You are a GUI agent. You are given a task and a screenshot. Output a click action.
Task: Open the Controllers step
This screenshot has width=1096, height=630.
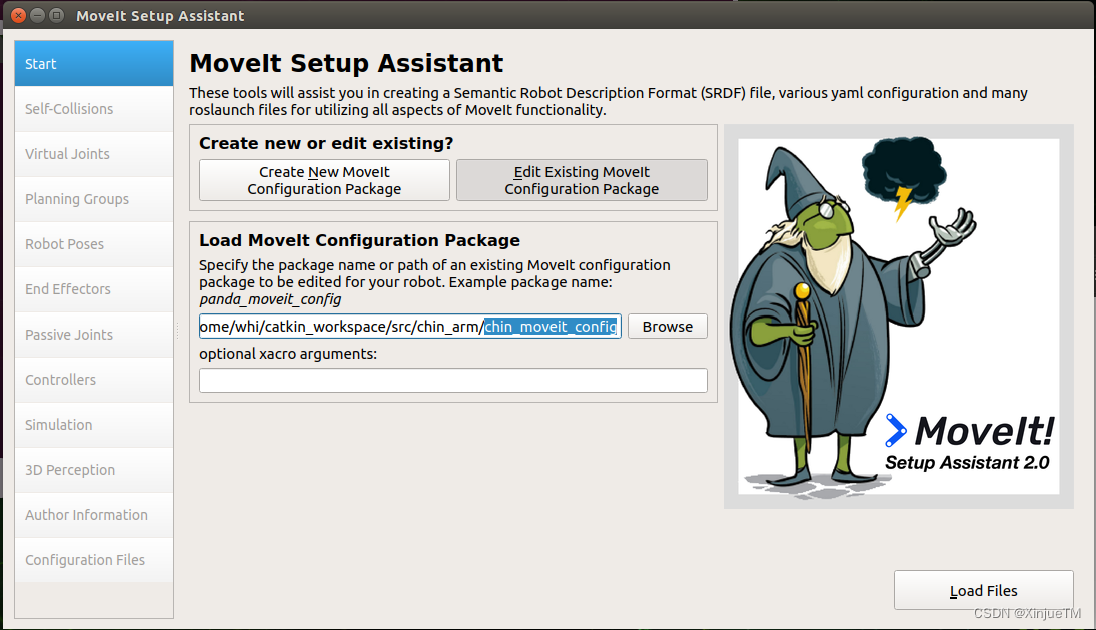pos(94,380)
